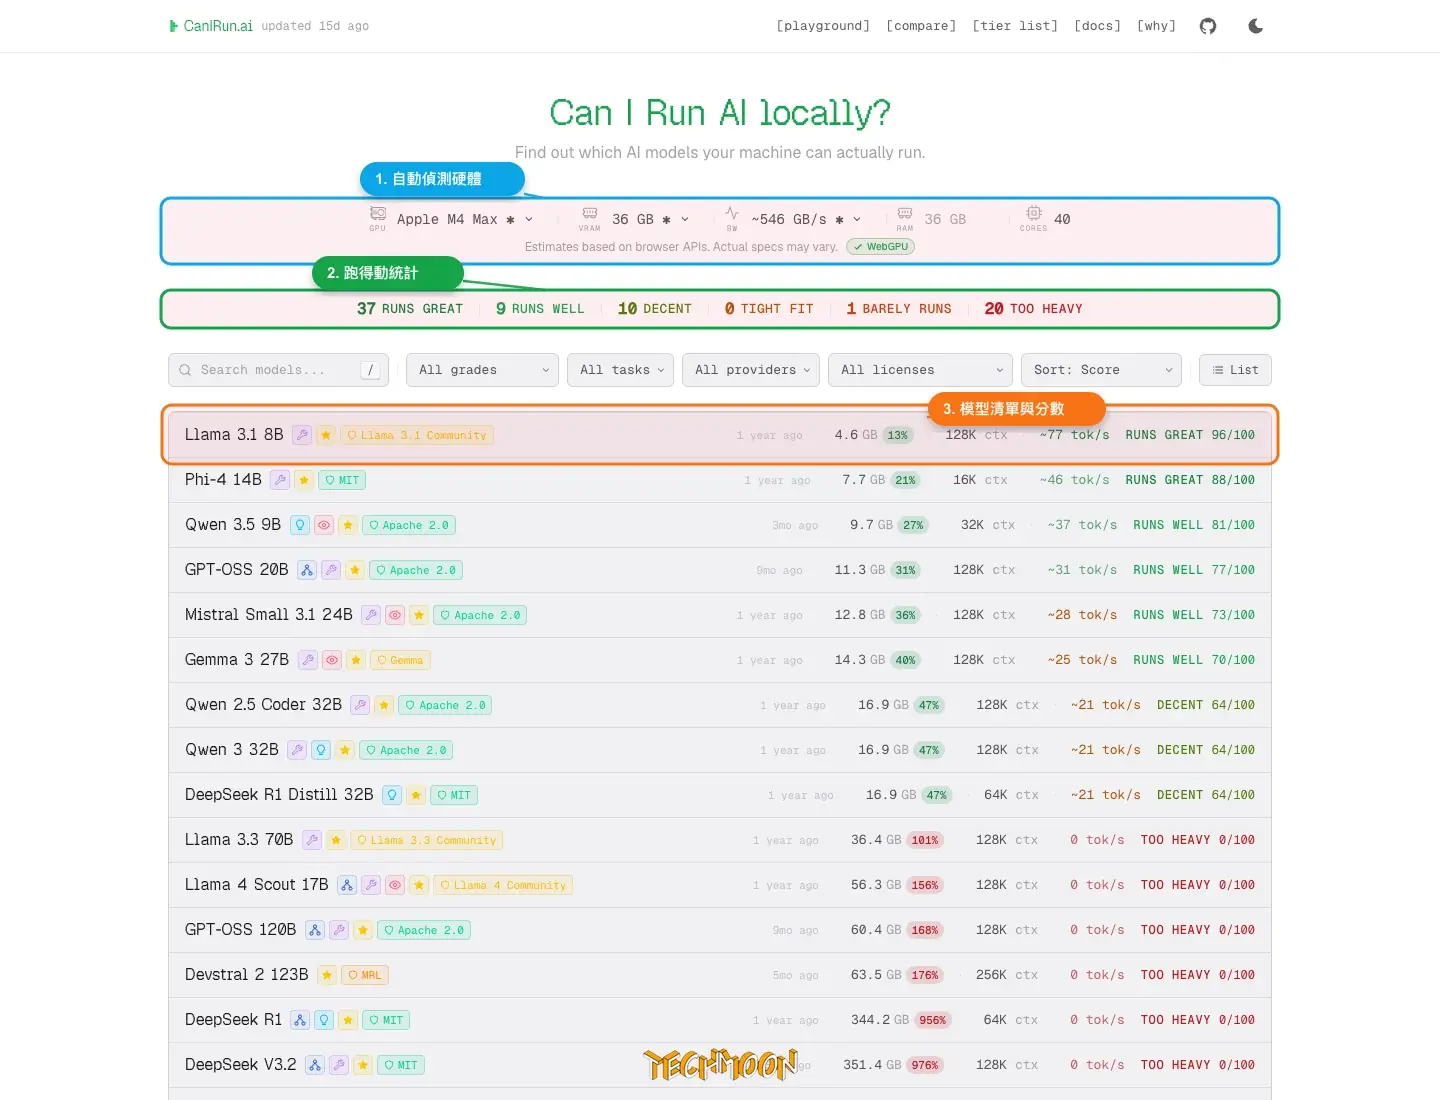
Task: Click the wrench icon on Phi-4 14B
Action: 280,480
